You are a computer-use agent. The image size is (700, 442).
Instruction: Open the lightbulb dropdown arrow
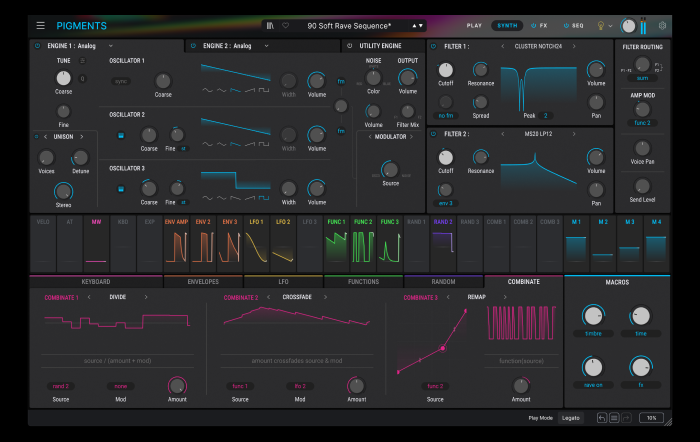tap(610, 26)
